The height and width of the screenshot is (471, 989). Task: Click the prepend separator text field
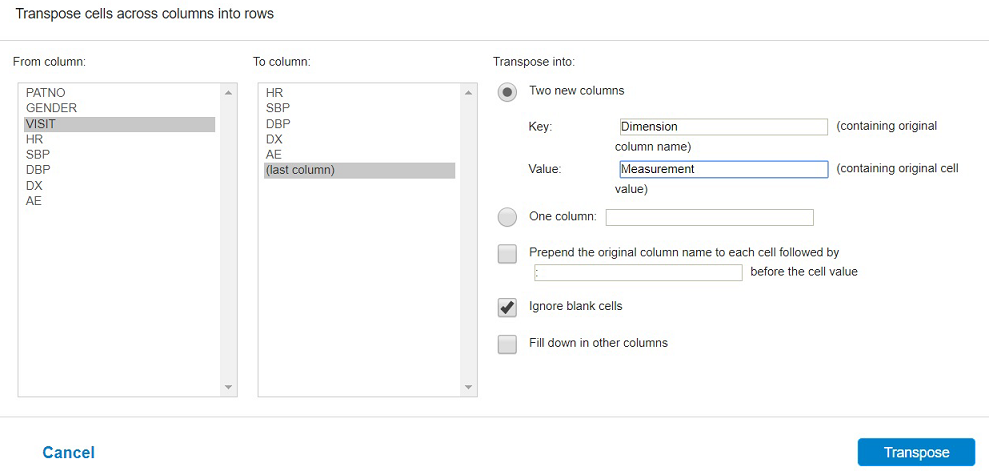638,272
